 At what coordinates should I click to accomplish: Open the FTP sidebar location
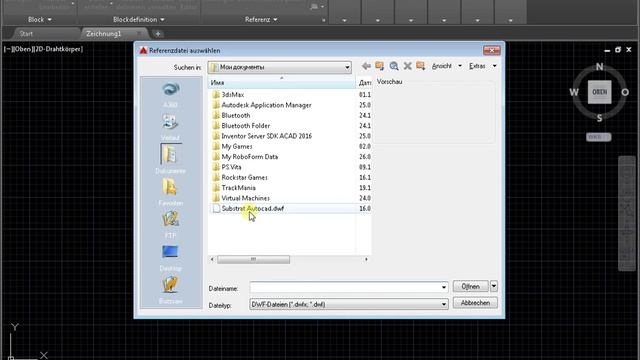(x=170, y=225)
